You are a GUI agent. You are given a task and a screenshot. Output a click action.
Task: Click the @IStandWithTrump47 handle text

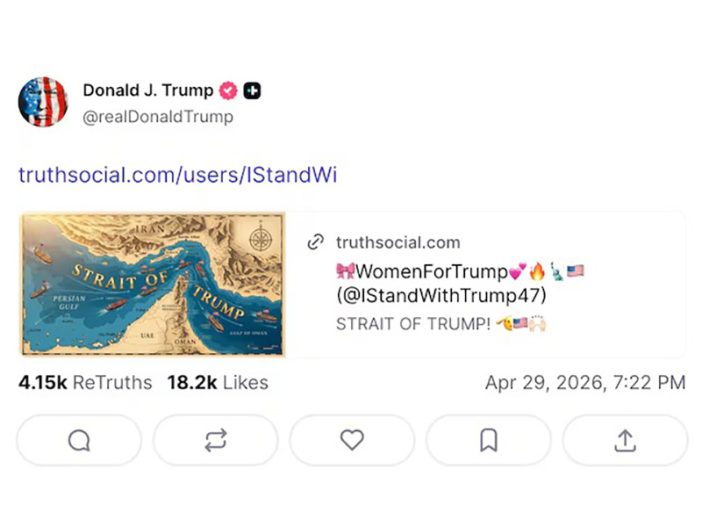[442, 296]
